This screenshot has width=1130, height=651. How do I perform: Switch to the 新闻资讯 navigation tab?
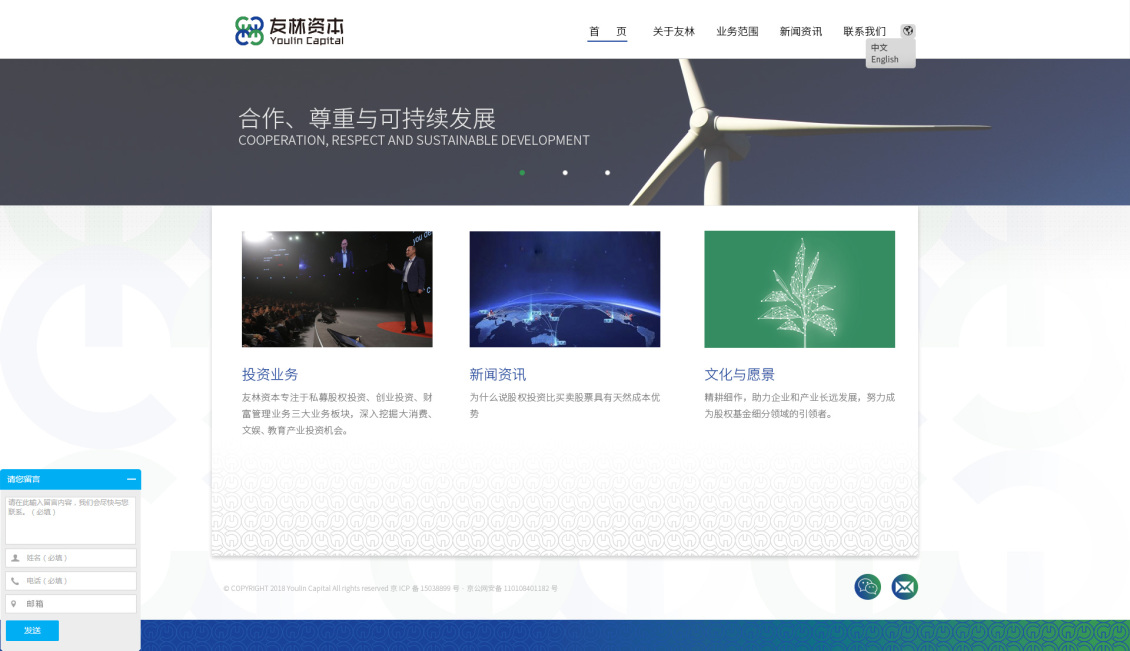click(800, 31)
